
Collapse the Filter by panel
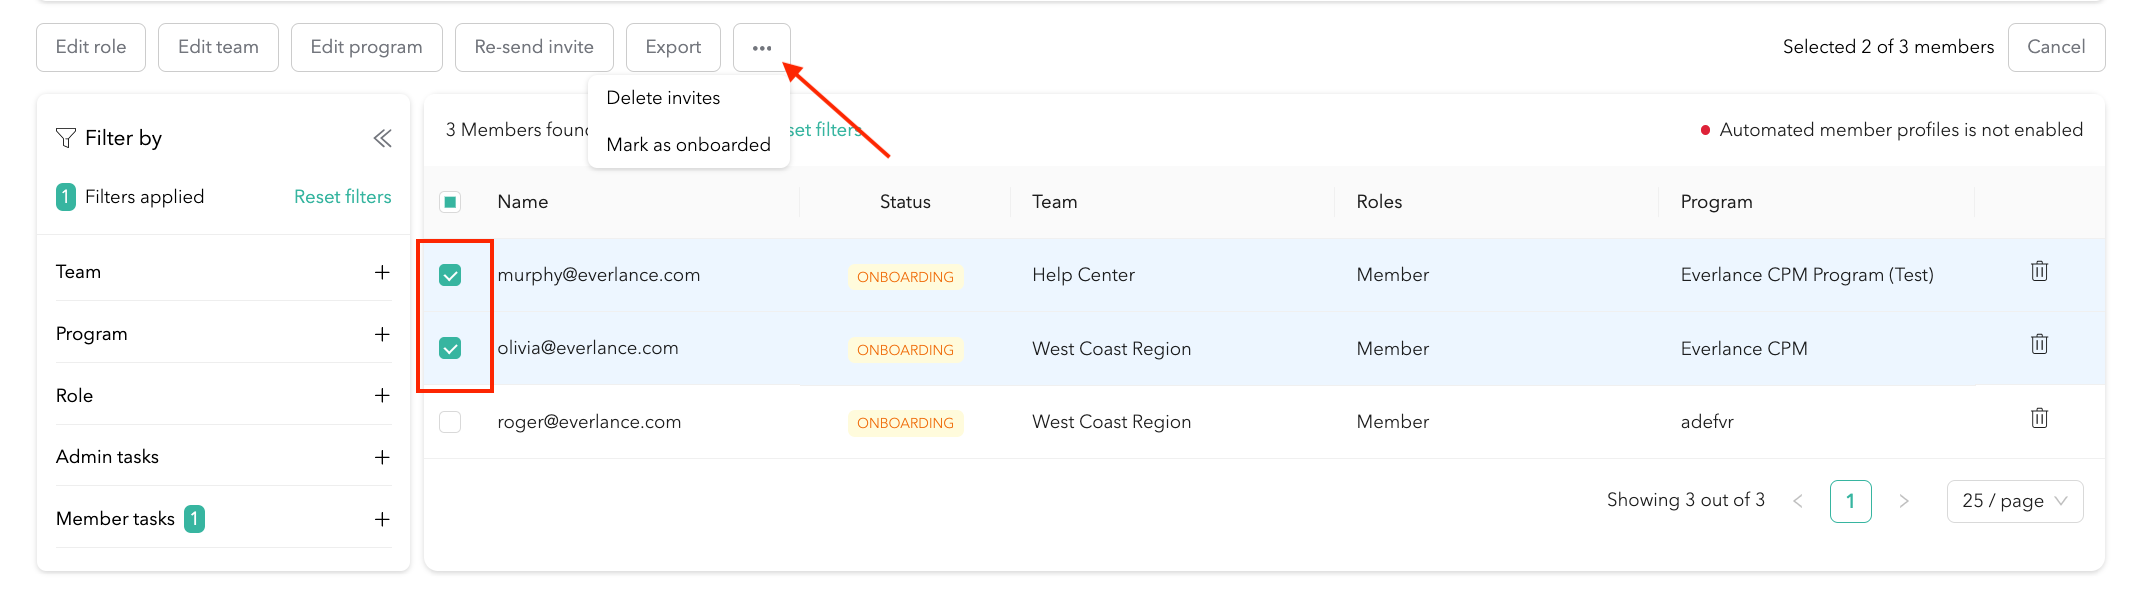[382, 138]
